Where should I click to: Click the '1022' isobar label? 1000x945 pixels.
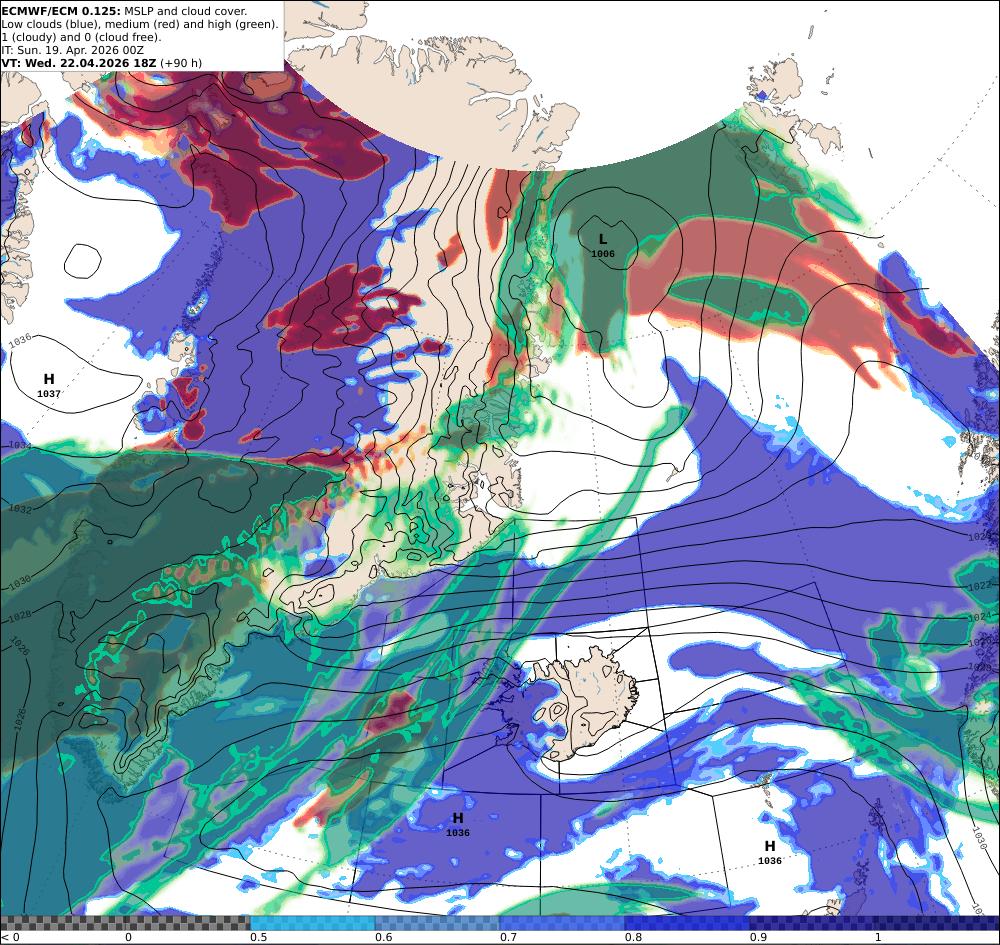point(979,586)
